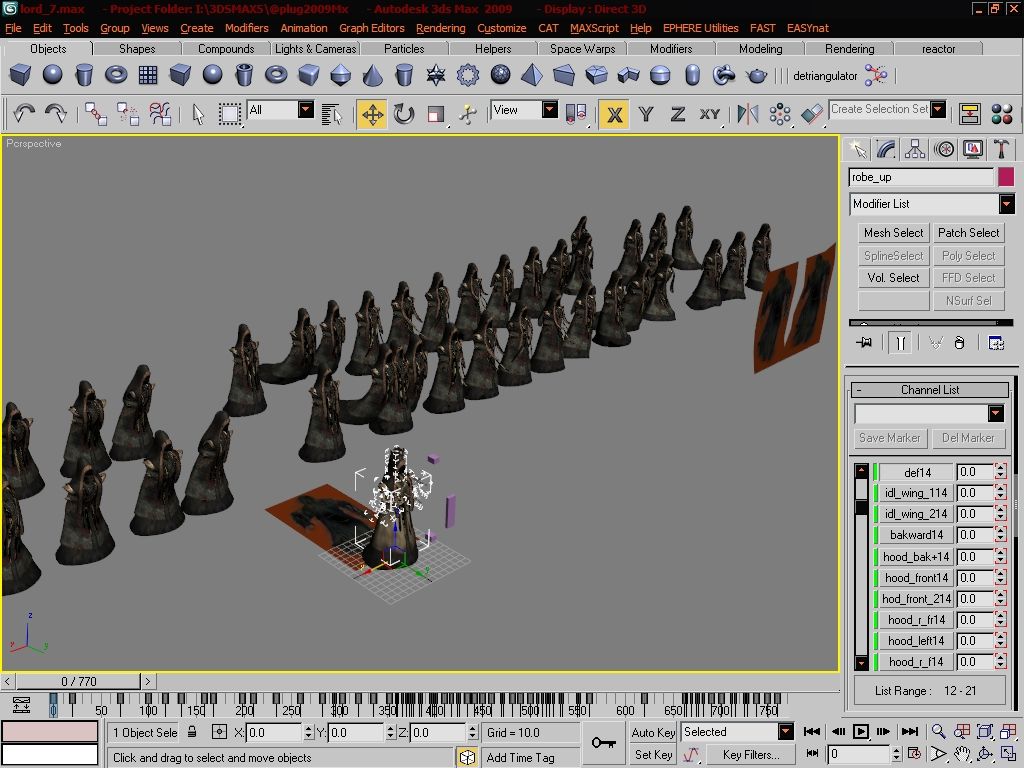Click the hood_front14 channel button
The image size is (1024, 768).
pyautogui.click(x=916, y=577)
